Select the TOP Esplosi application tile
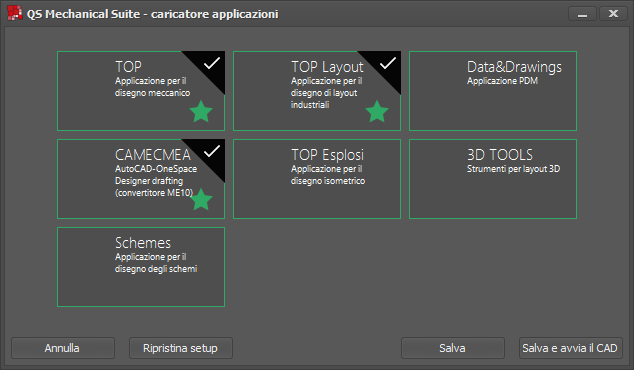This screenshot has height=370, width=634. click(317, 179)
